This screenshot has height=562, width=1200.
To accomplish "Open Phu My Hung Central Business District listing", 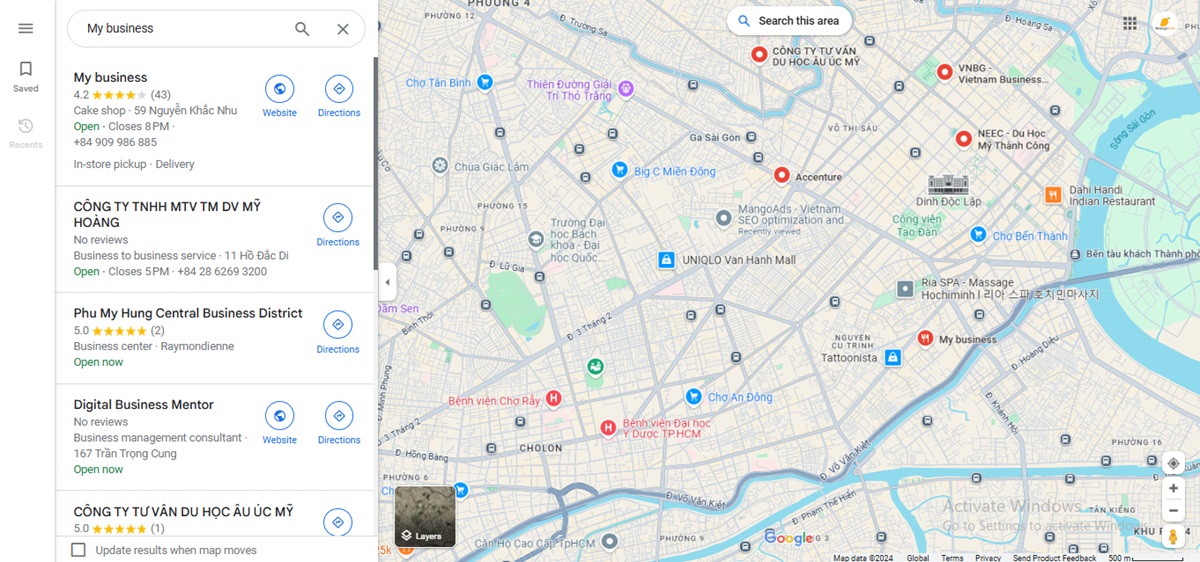I will [x=188, y=314].
